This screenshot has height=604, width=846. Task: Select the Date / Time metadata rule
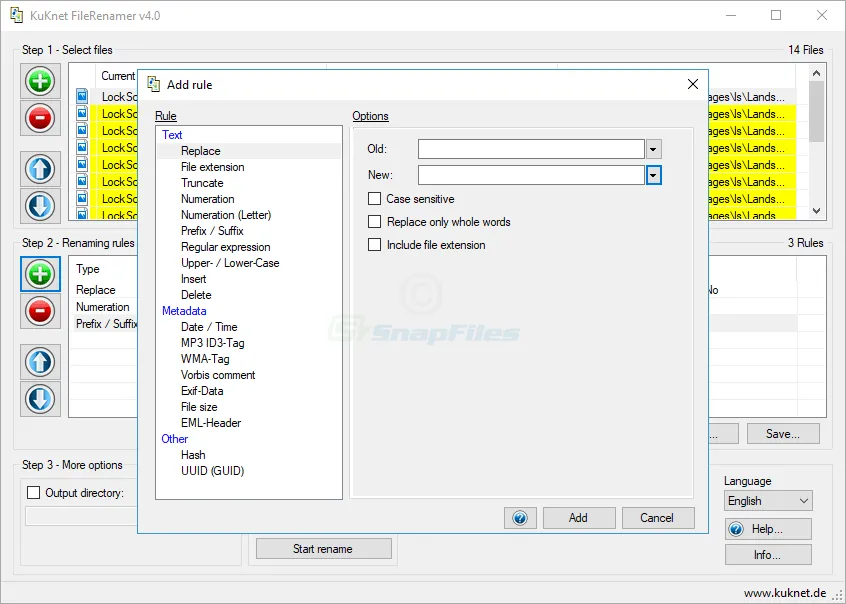point(209,327)
